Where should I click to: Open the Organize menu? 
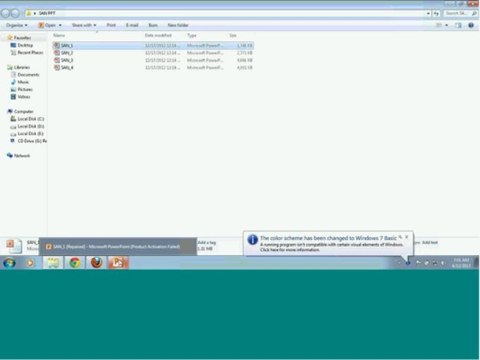click(x=17, y=25)
